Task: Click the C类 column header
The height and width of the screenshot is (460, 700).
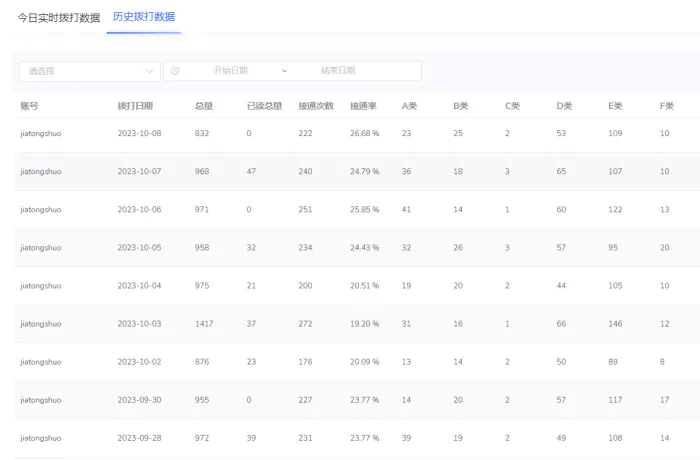Action: [512, 106]
